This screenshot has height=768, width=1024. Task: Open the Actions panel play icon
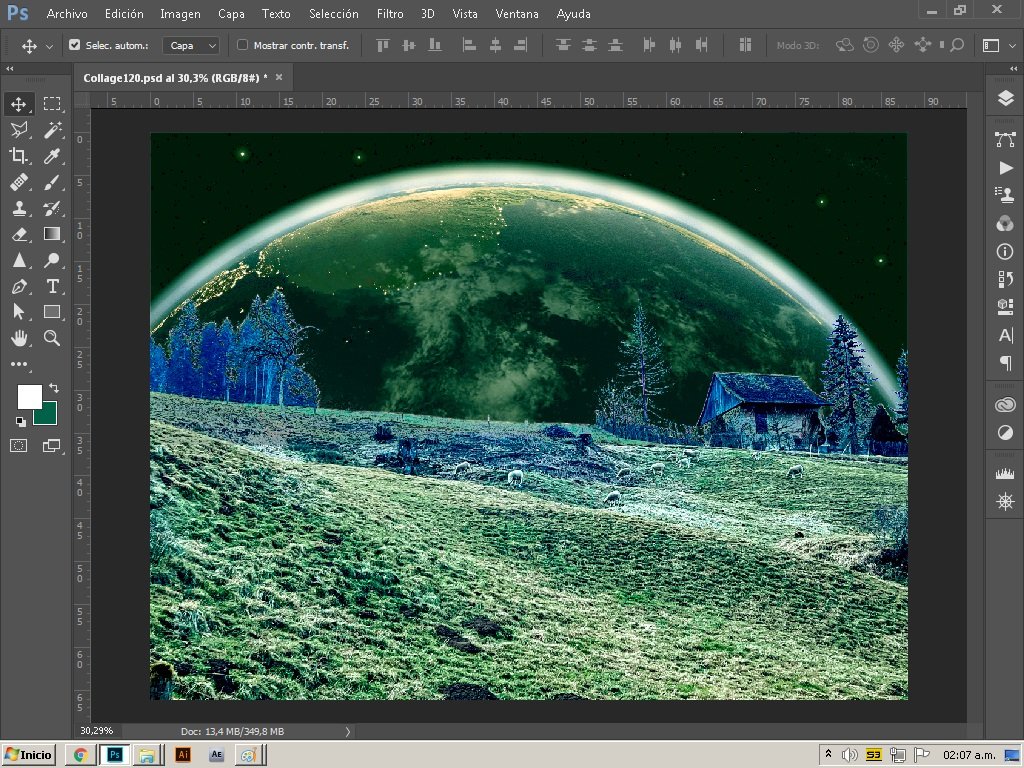pyautogui.click(x=1005, y=168)
